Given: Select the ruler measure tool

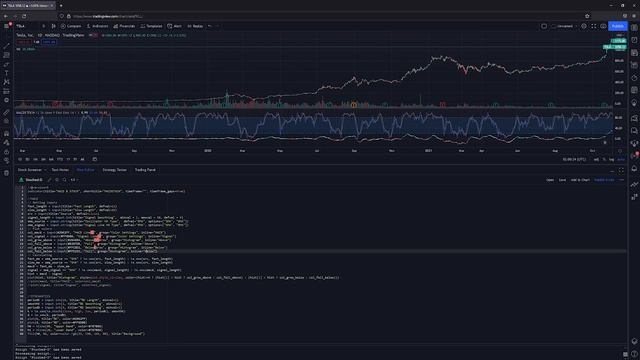Looking at the screenshot, I should [x=7, y=112].
